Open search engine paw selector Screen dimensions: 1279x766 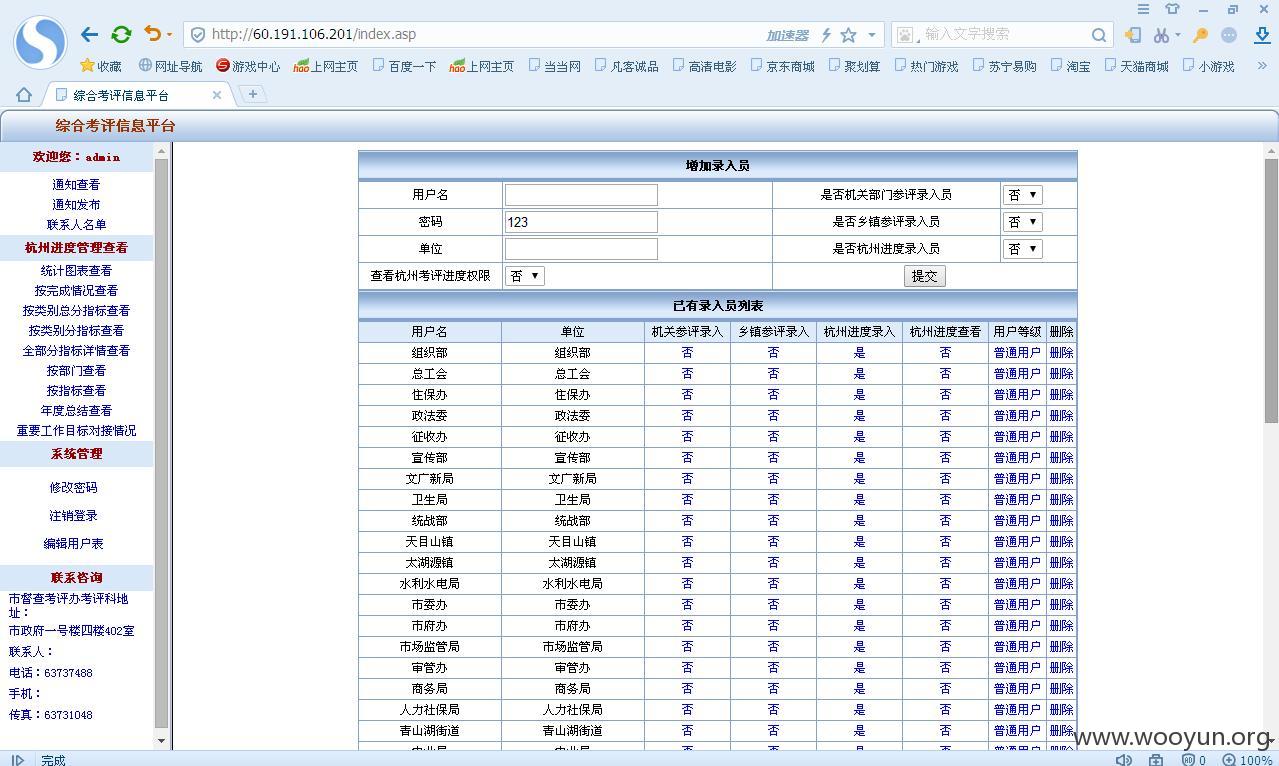[905, 35]
